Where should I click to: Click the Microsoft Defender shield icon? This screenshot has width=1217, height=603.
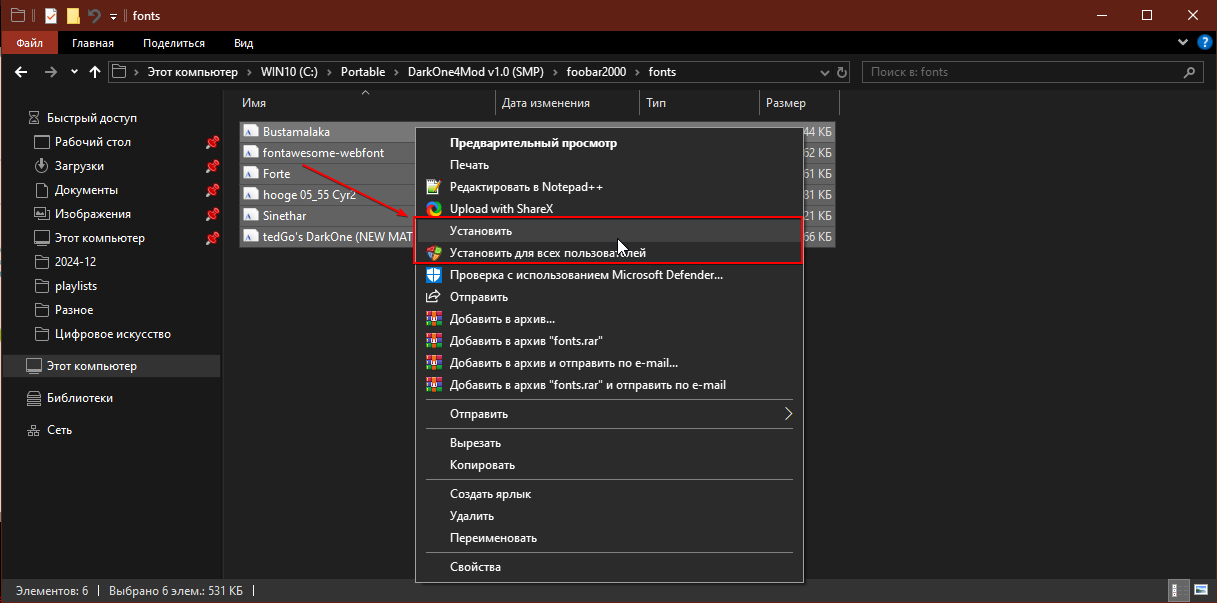(x=433, y=275)
